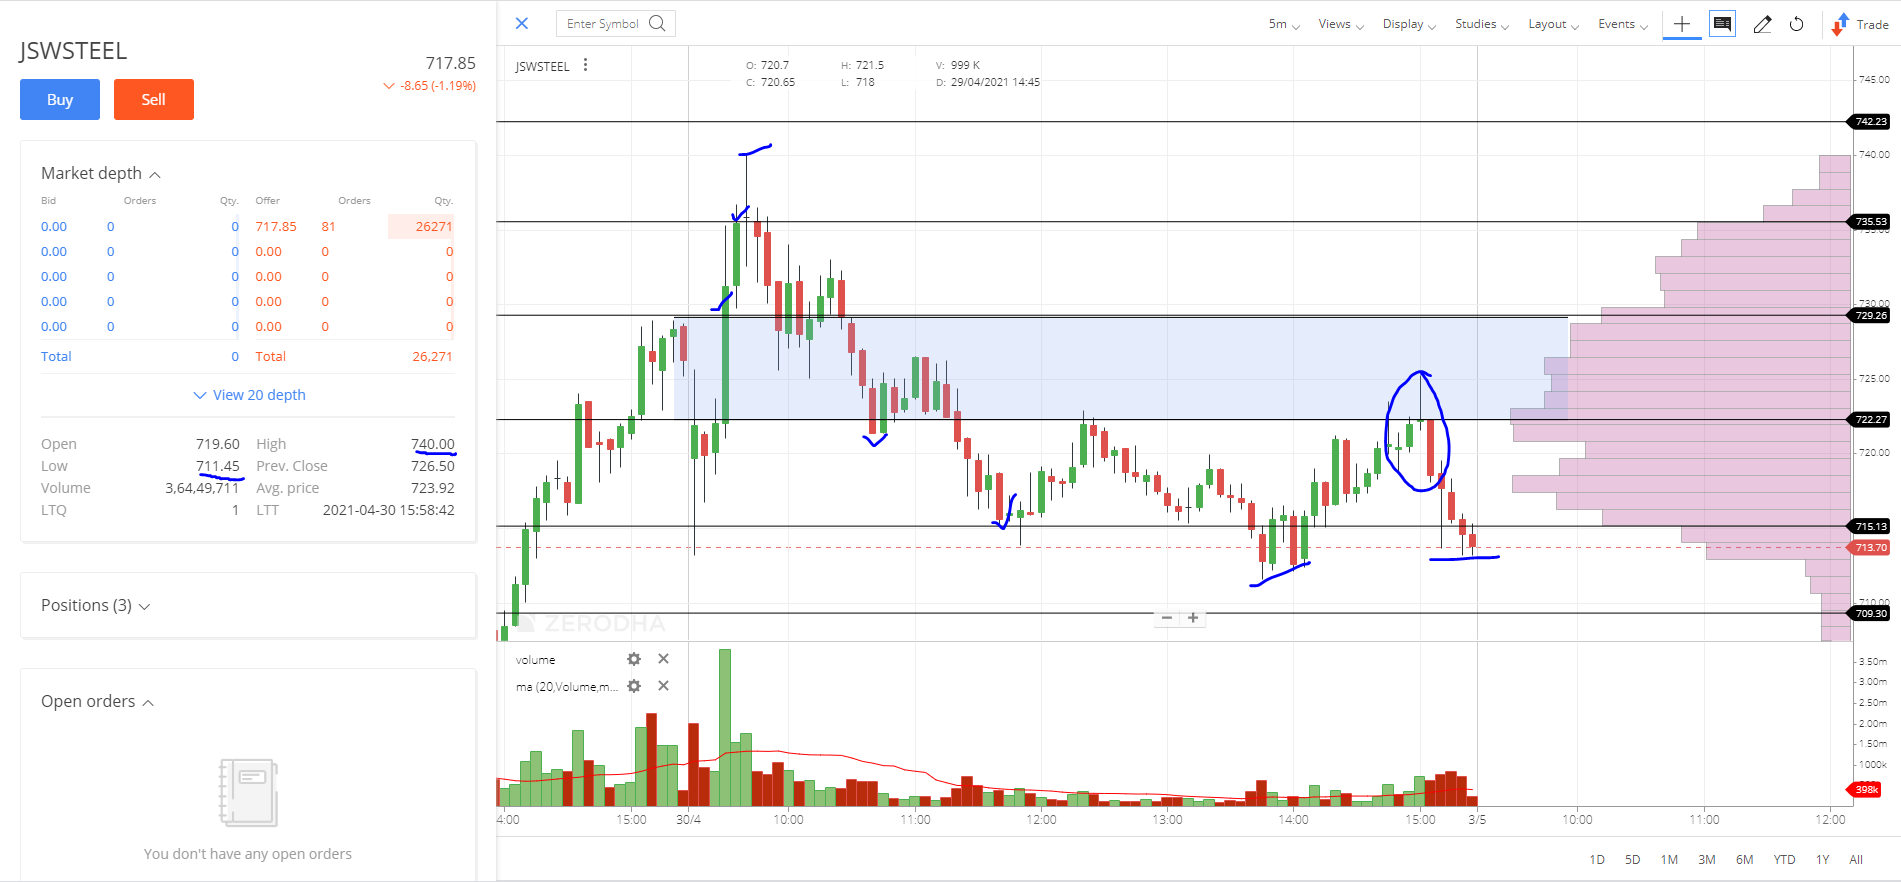This screenshot has height=882, width=1901.
Task: Click the JSWSTEEL chart legend label
Action: click(x=542, y=66)
